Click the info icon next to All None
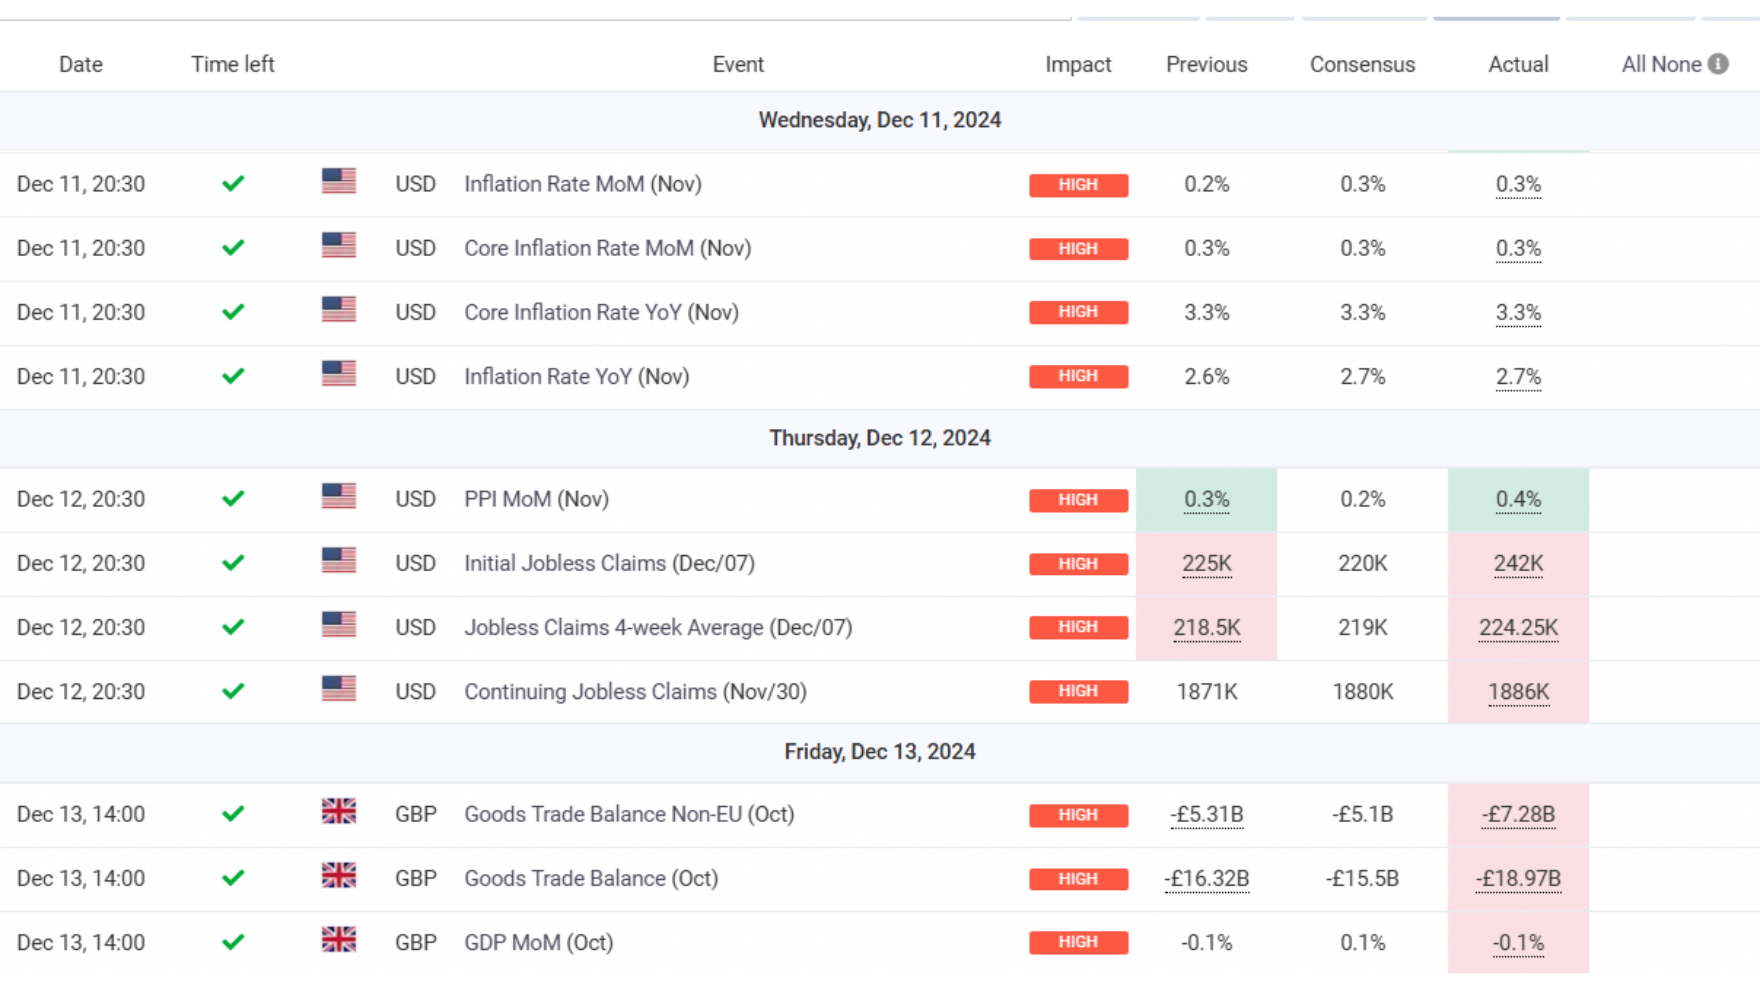Viewport: 1760px width, 990px height. [1718, 64]
